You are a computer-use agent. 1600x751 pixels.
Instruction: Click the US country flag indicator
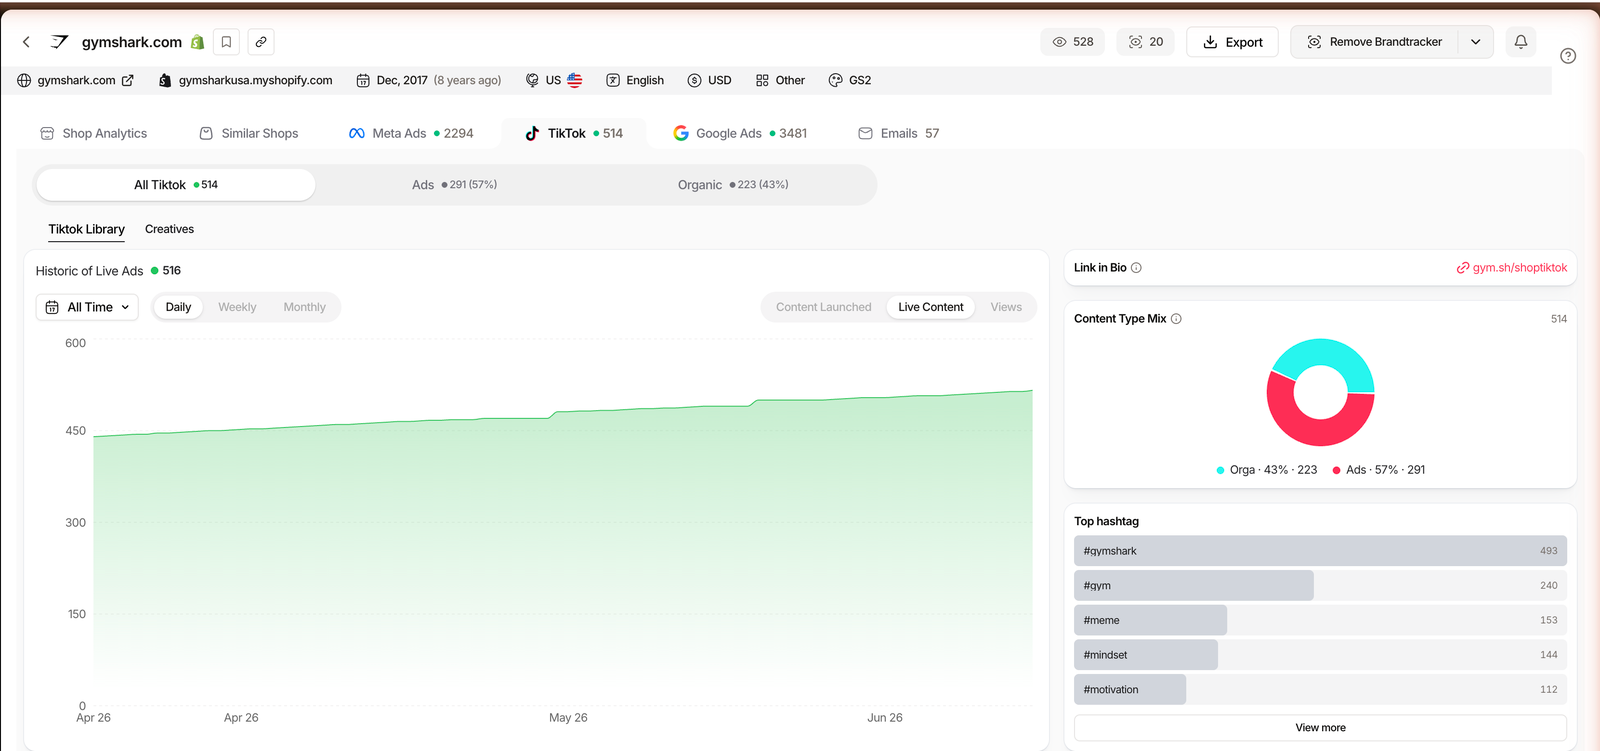[x=554, y=80]
